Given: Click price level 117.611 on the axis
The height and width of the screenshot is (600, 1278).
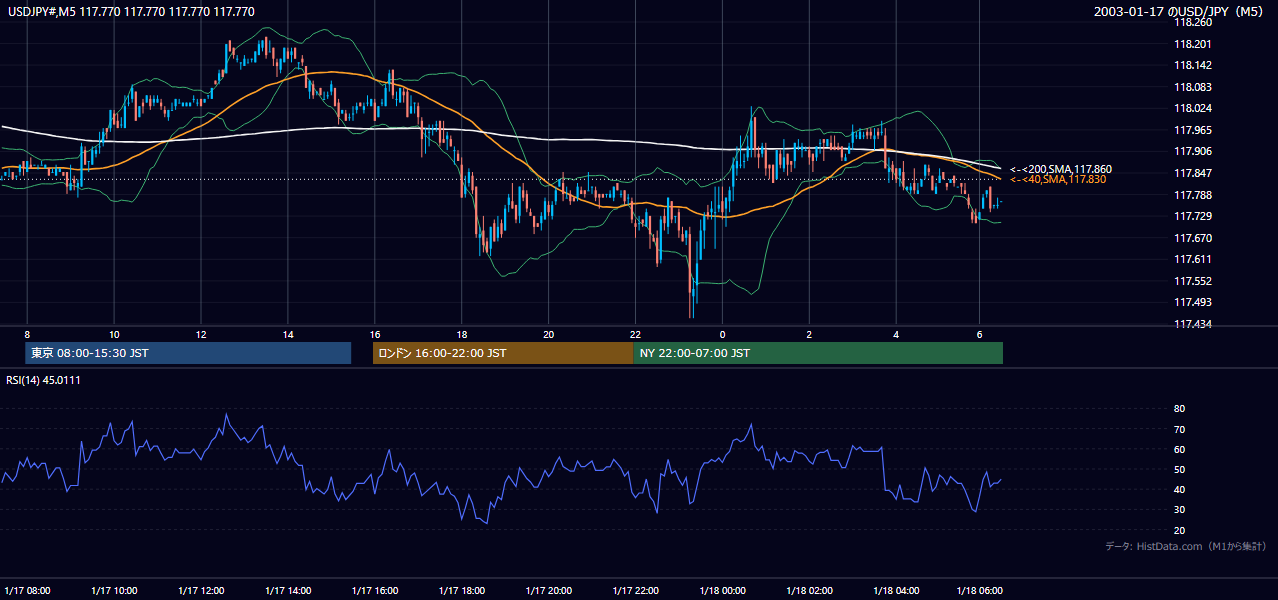Looking at the screenshot, I should click(1192, 259).
